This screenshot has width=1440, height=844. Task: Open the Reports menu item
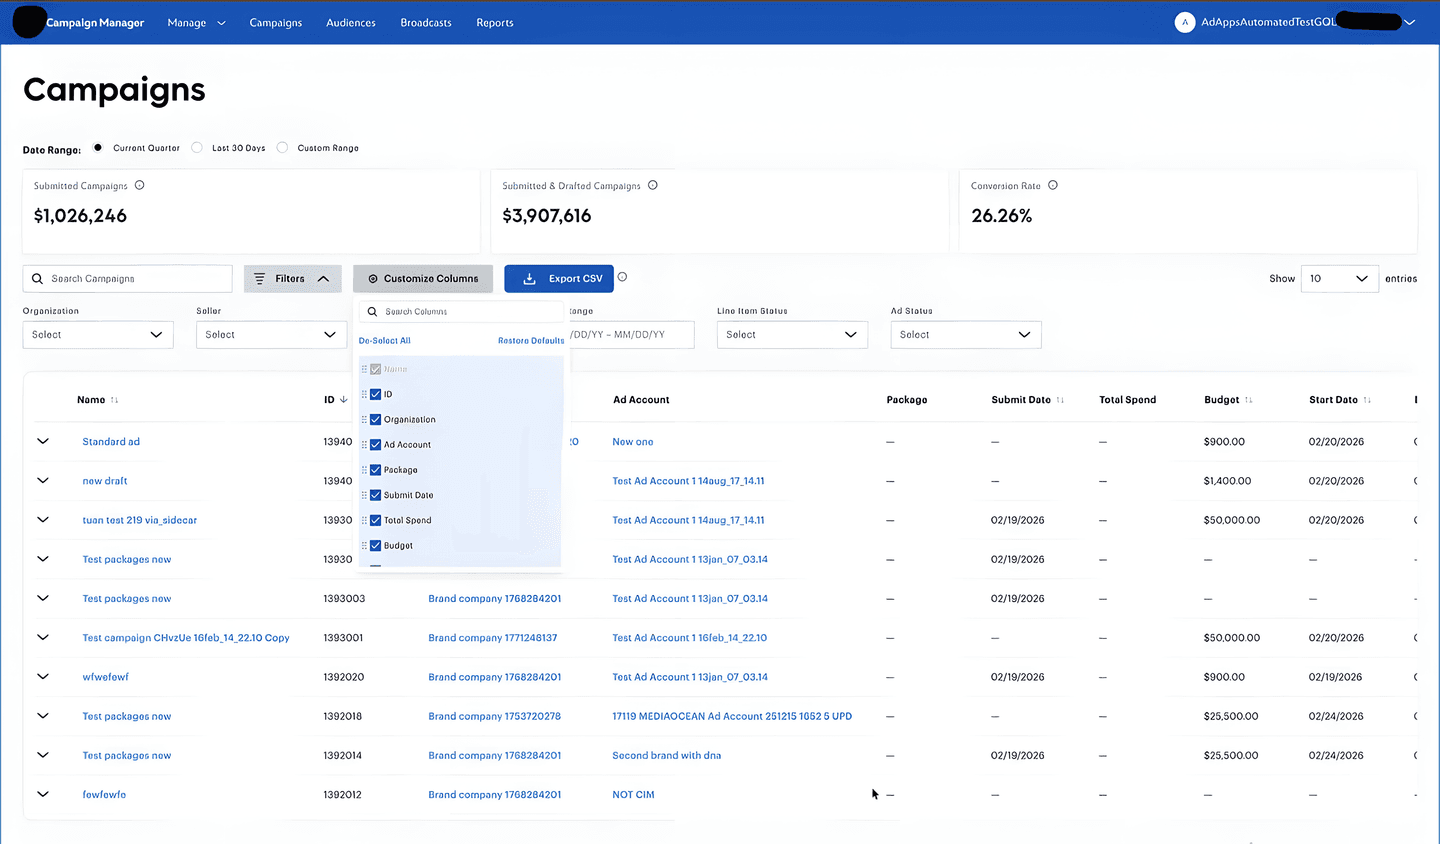point(494,22)
